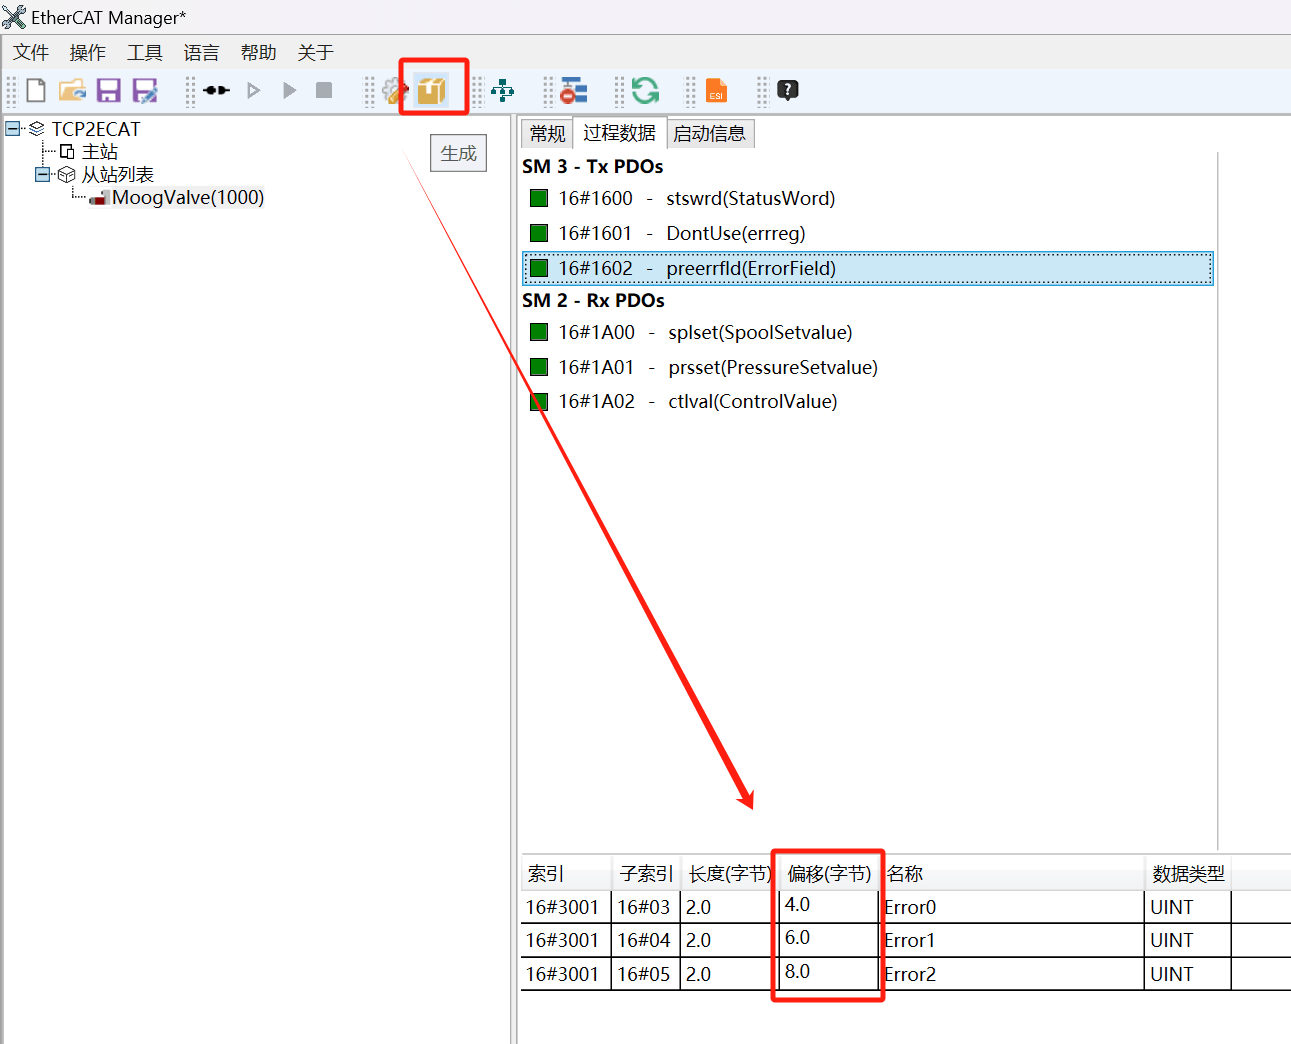Open project using folder icon
The image size is (1291, 1044).
72,91
